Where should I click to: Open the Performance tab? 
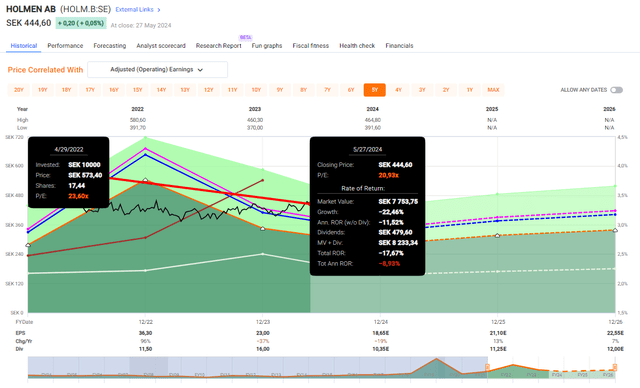tap(65, 46)
